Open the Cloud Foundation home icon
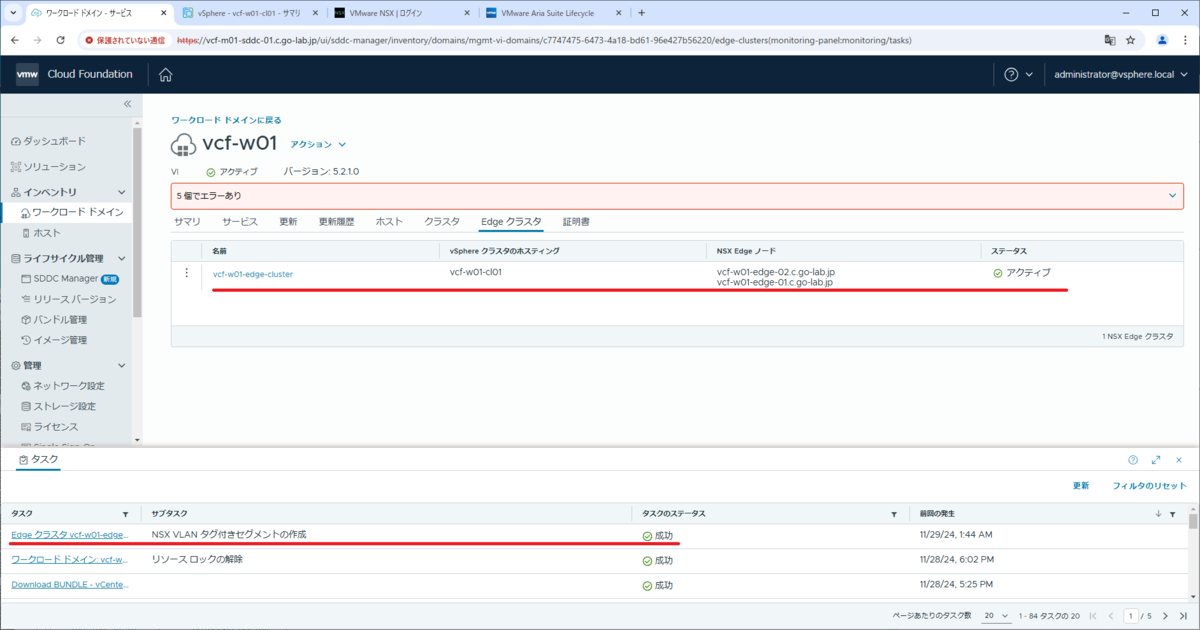This screenshot has width=1200, height=630. (166, 75)
